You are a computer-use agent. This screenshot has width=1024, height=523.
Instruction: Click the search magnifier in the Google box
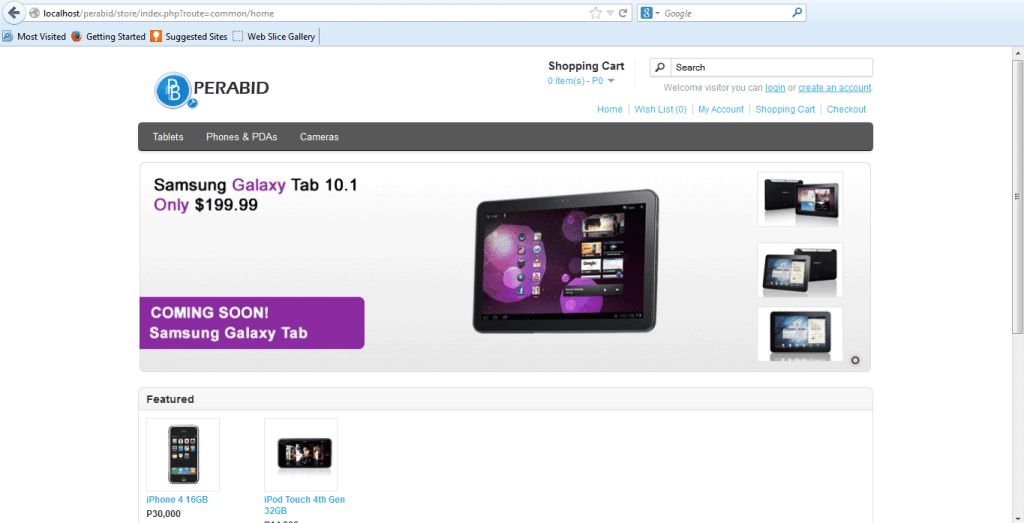click(797, 13)
